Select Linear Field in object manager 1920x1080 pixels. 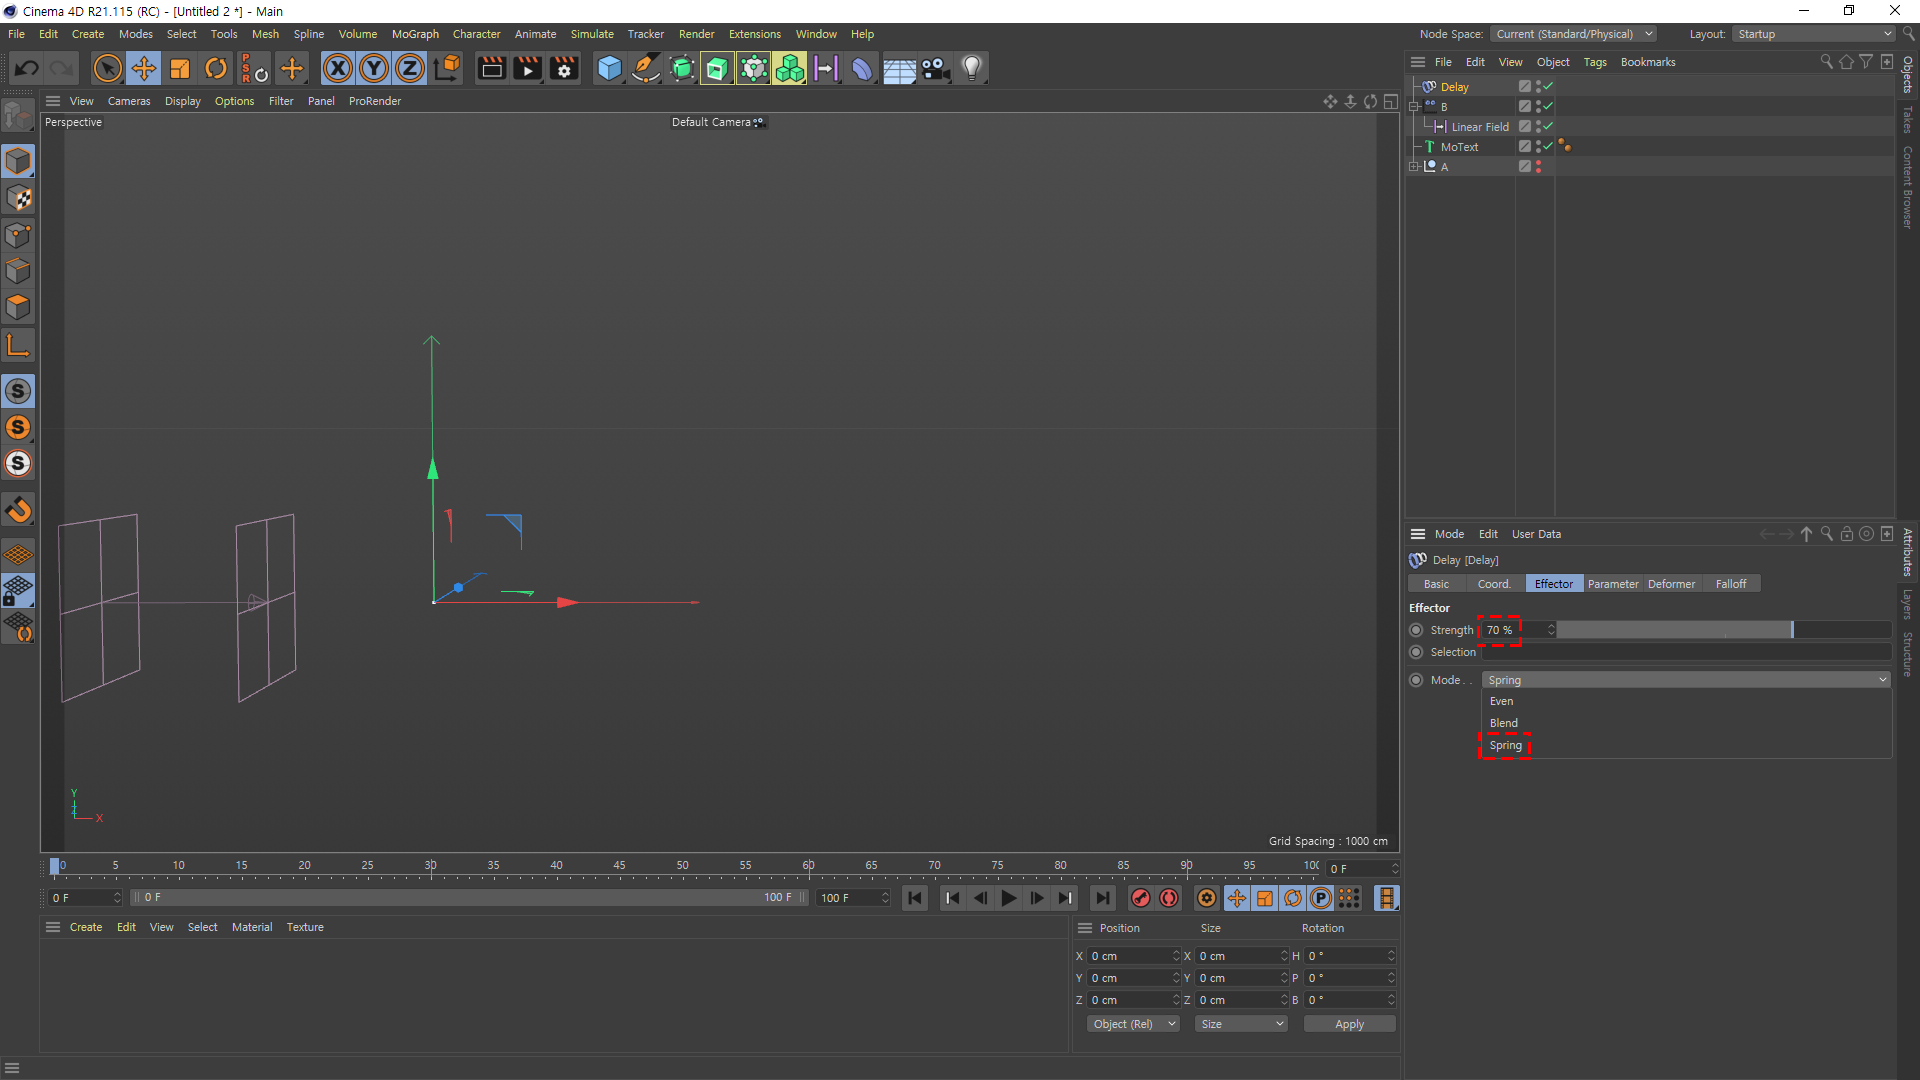tap(1479, 127)
